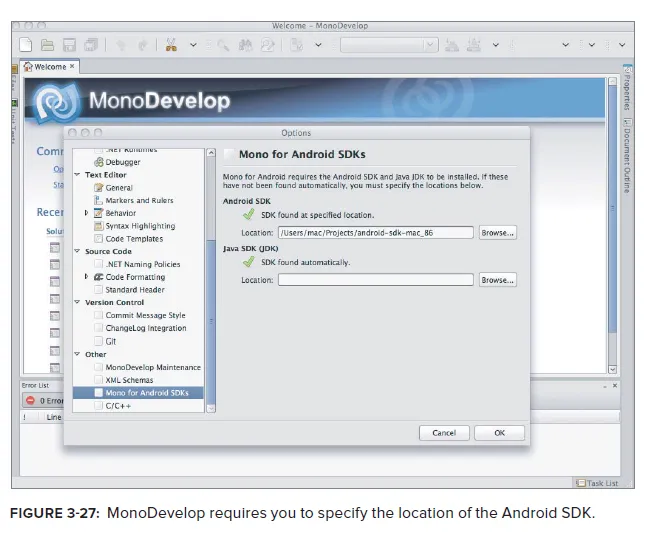664x538 pixels.
Task: Minimize the Error List pad
Action: point(605,386)
